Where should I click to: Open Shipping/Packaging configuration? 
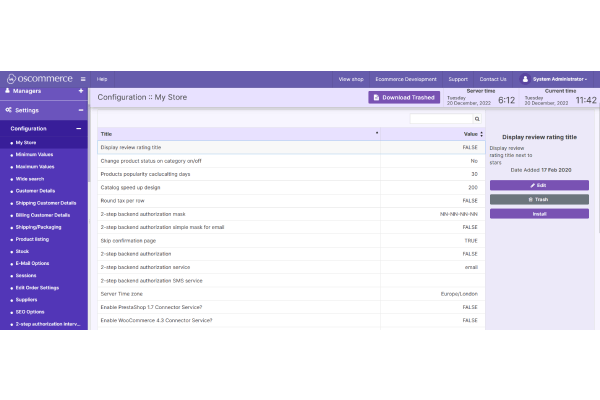pos(38,227)
